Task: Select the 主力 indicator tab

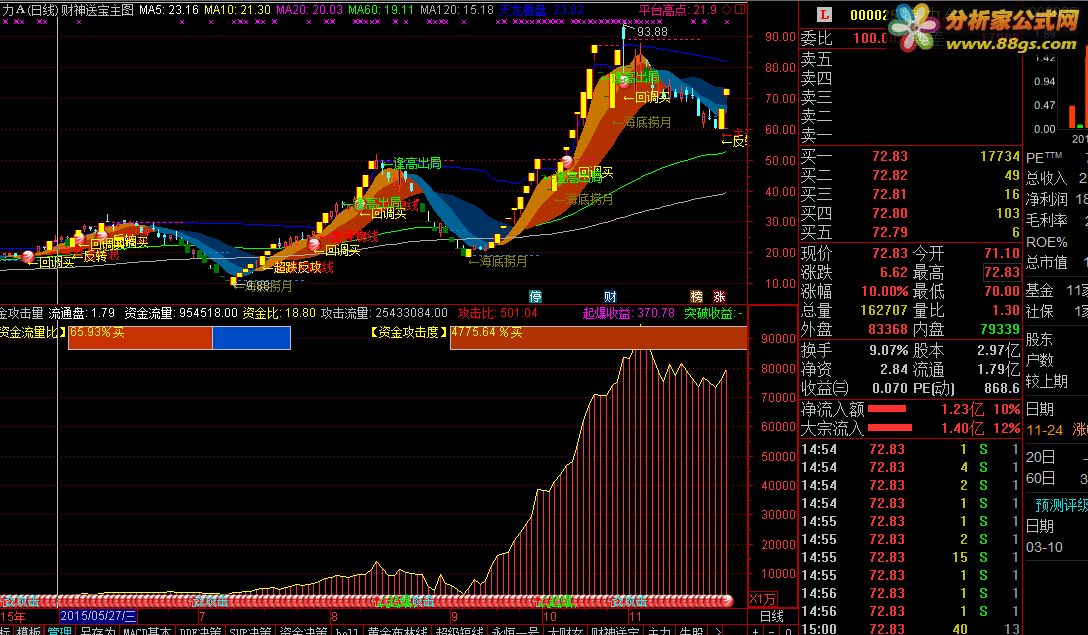Action: click(x=658, y=630)
